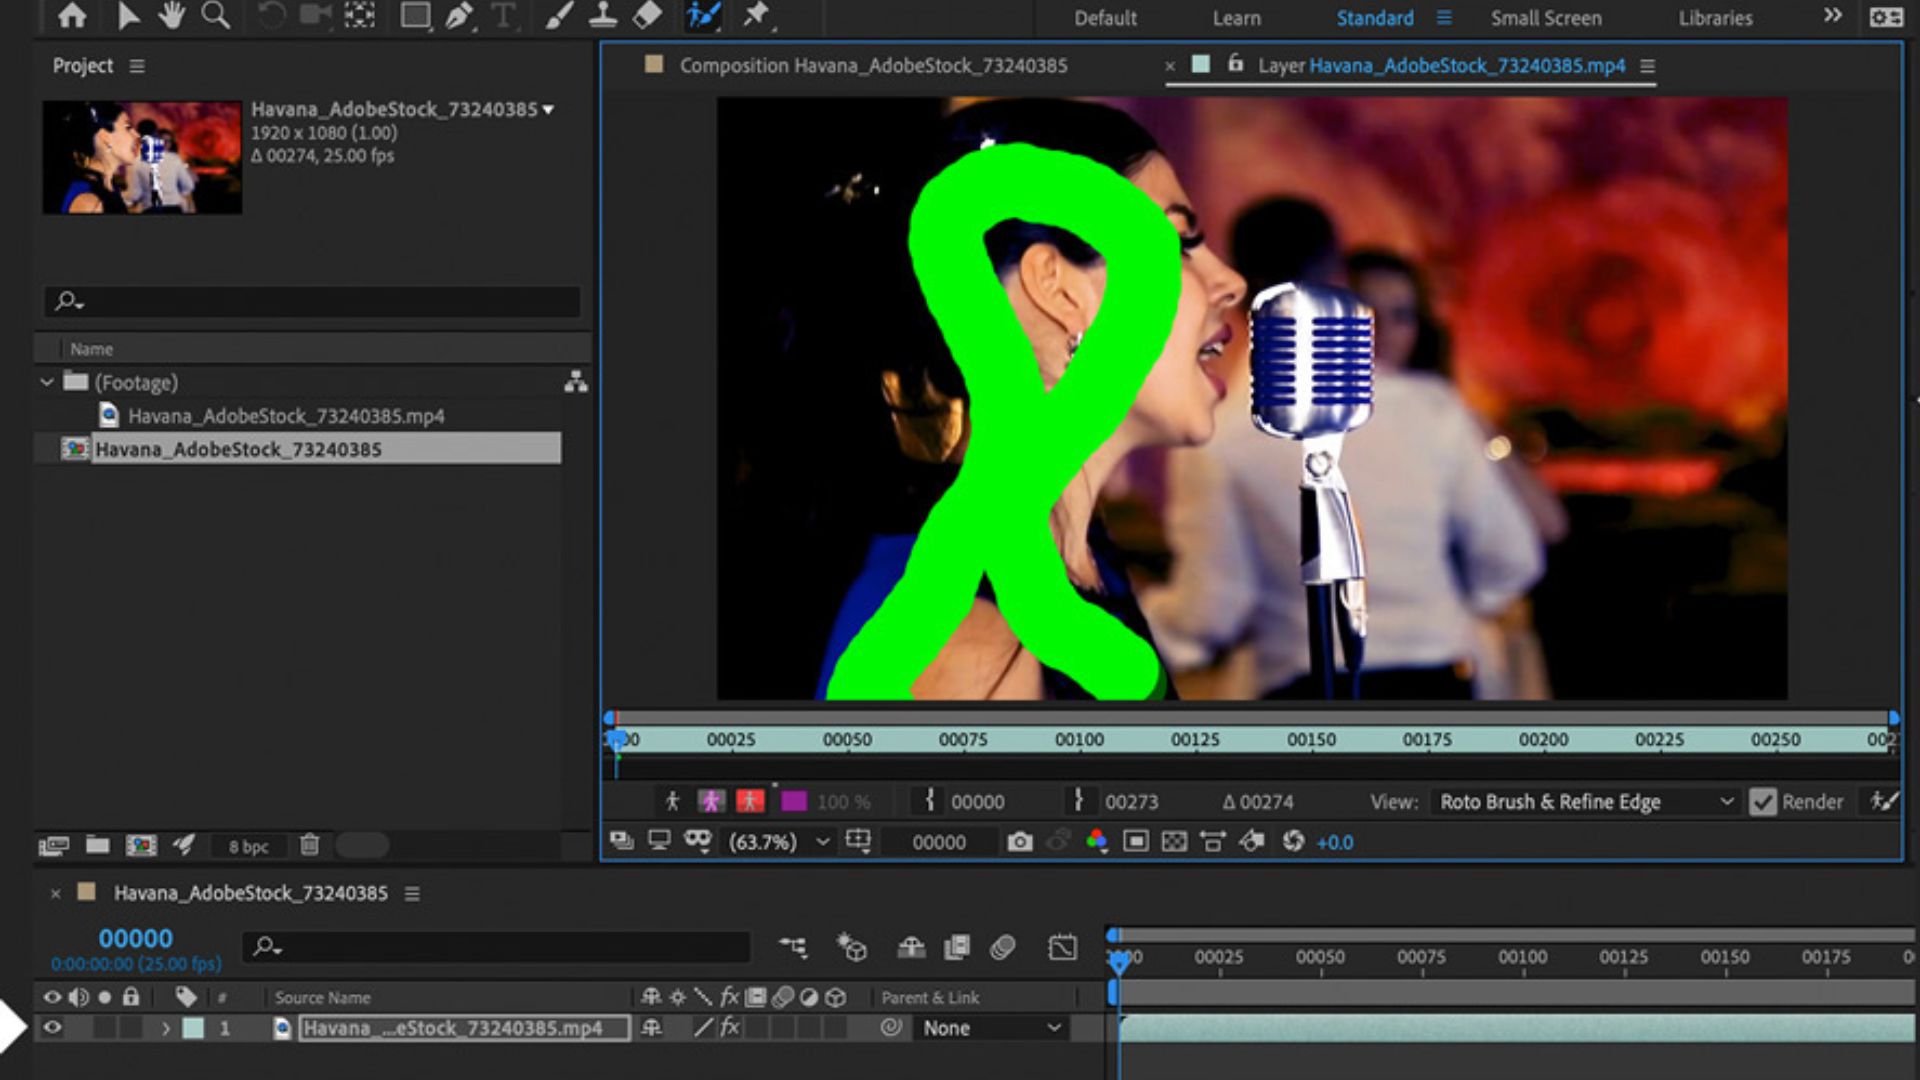1920x1080 pixels.
Task: Click the 8 bpc color depth button
Action: 248,847
